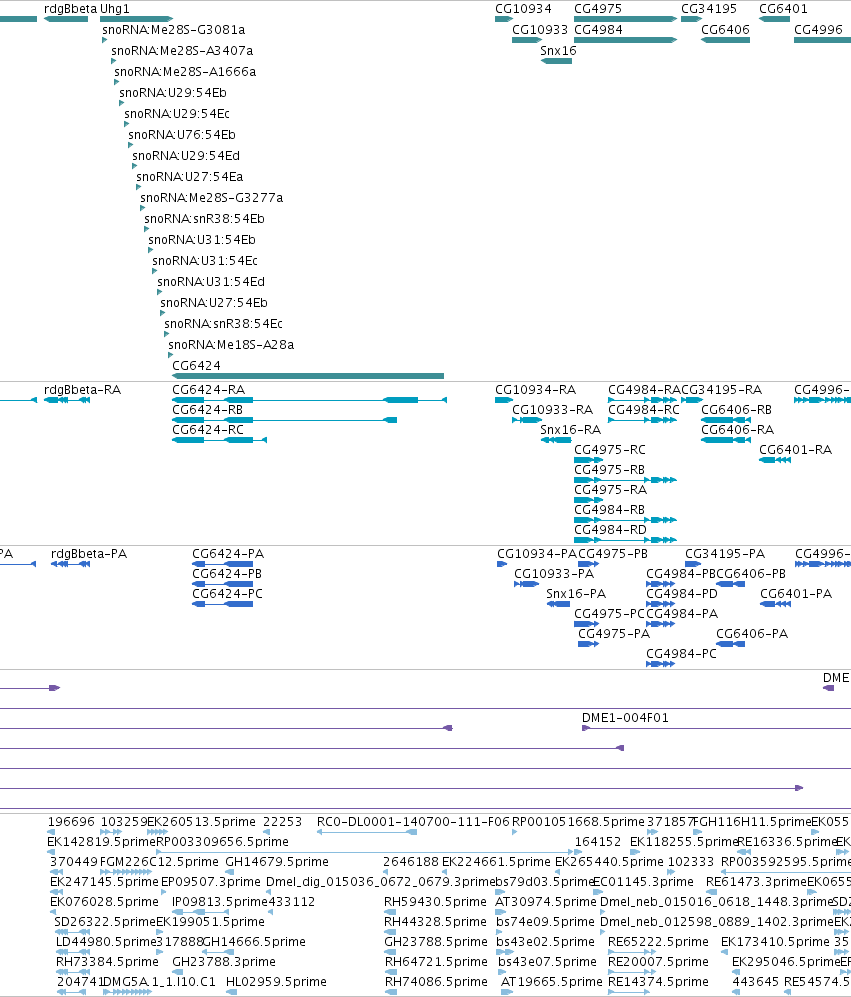This screenshot has height=997, width=851.
Task: Click the CG6406 gene arrow
Action: (725, 40)
